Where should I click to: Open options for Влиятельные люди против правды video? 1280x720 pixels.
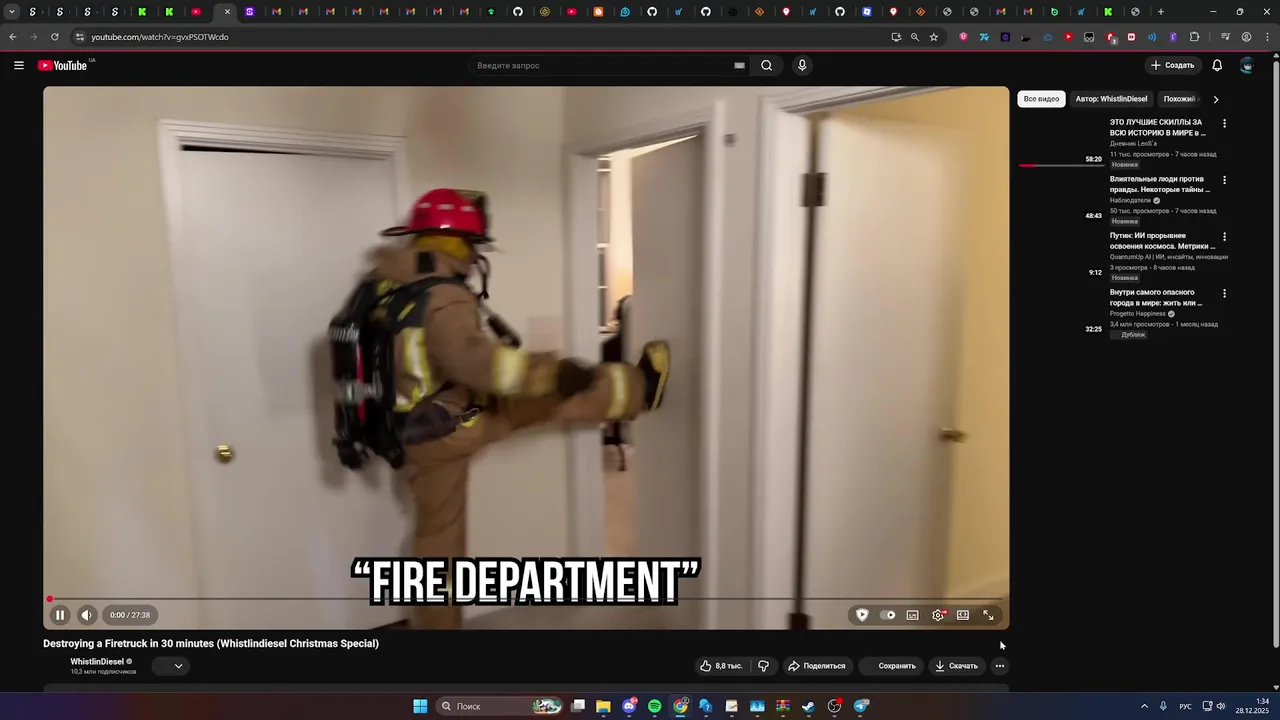click(x=1224, y=180)
